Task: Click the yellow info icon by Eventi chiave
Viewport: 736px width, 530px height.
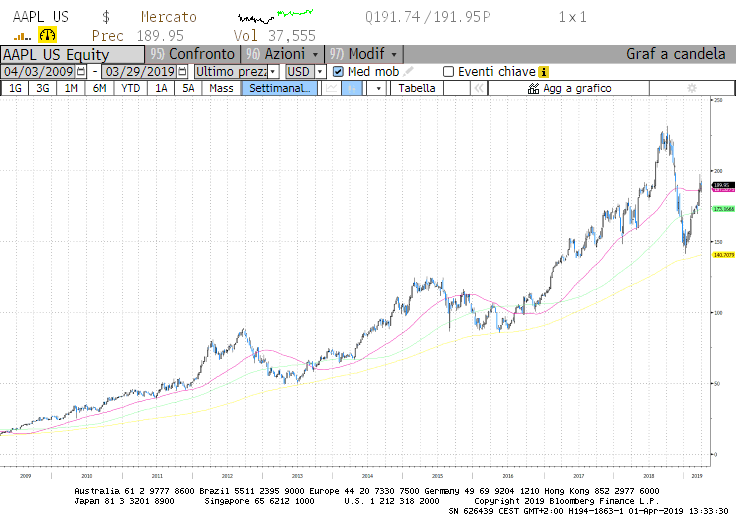Action: tap(544, 72)
